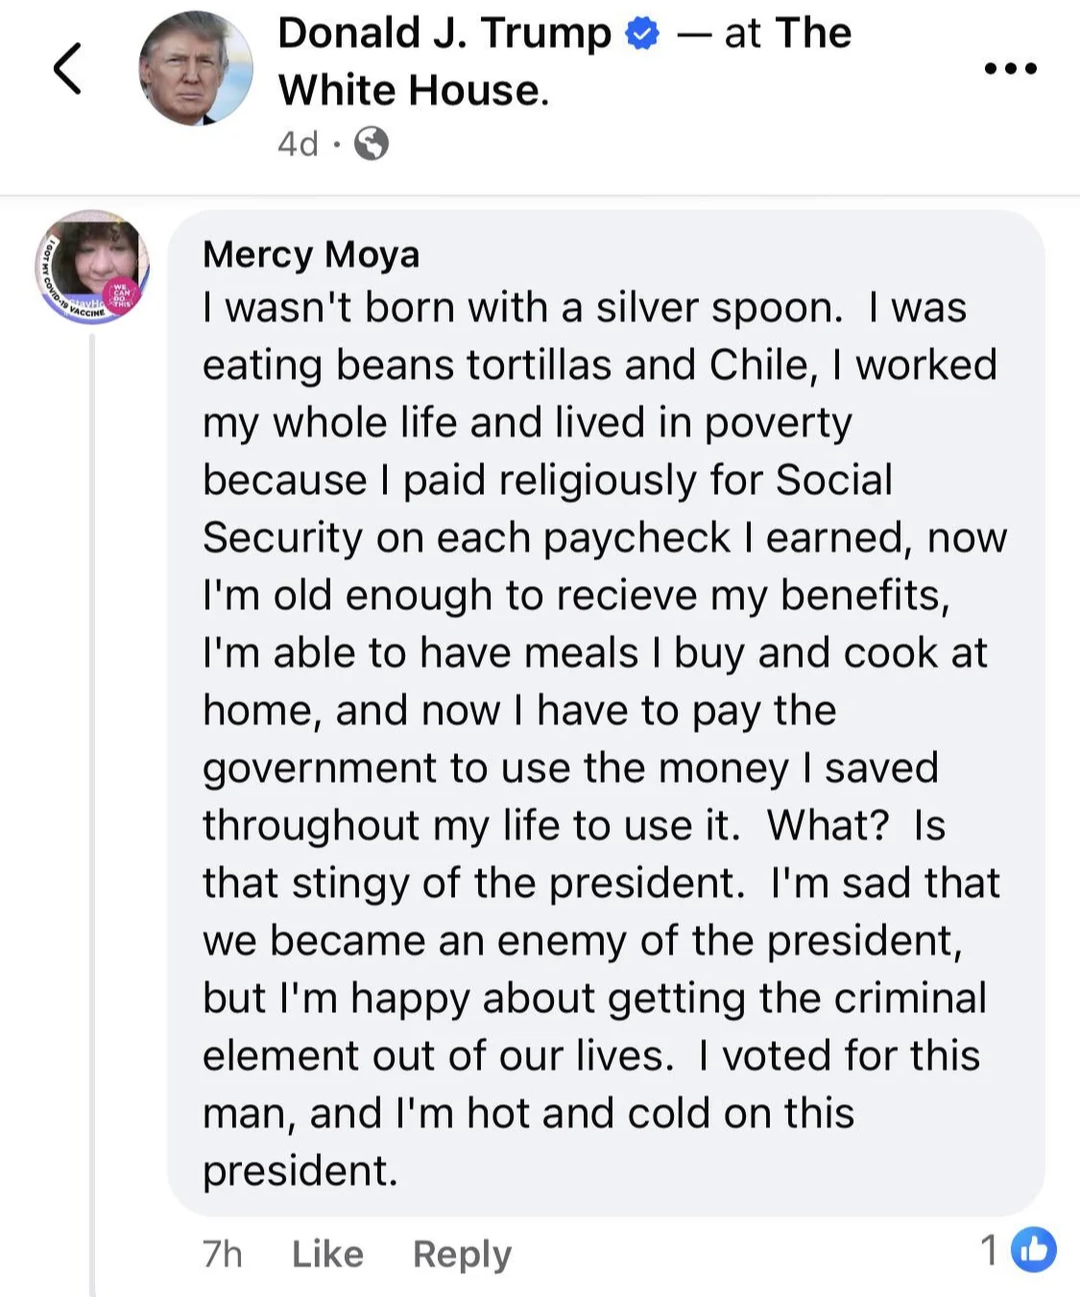Open the Mercy Moya name link
The width and height of the screenshot is (1080, 1297).
pos(311,254)
